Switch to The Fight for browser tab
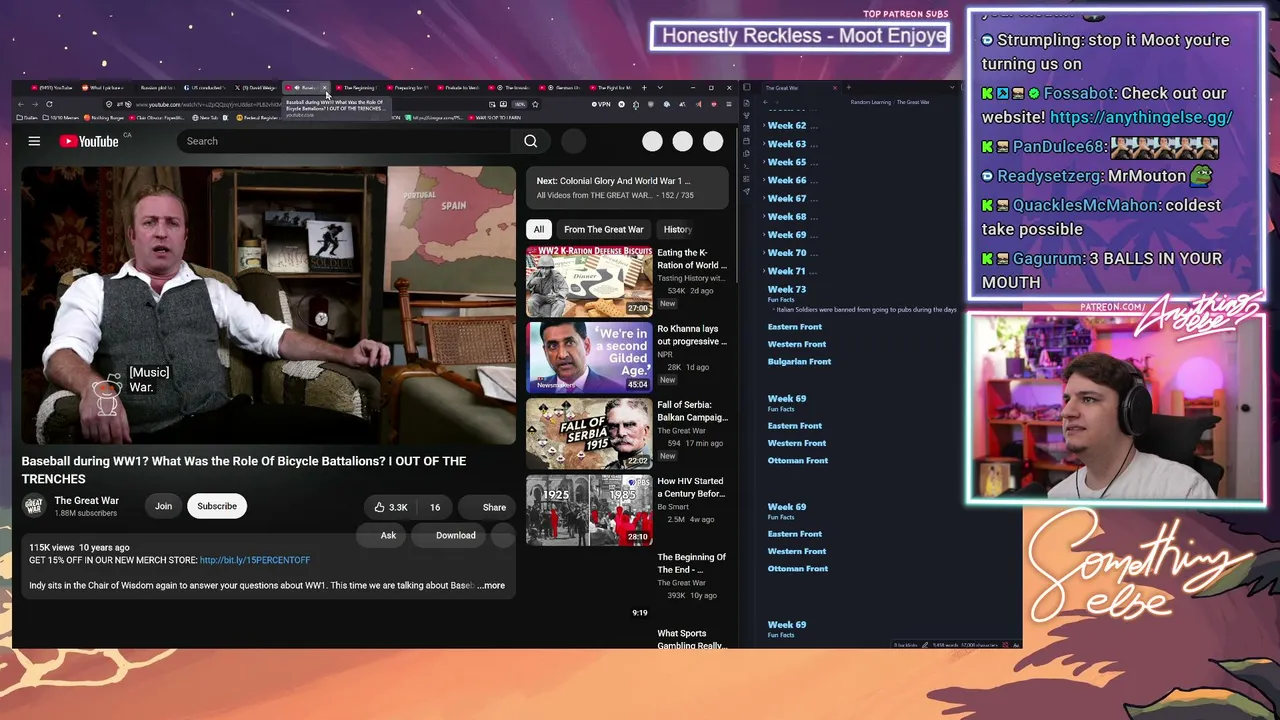 click(x=610, y=88)
